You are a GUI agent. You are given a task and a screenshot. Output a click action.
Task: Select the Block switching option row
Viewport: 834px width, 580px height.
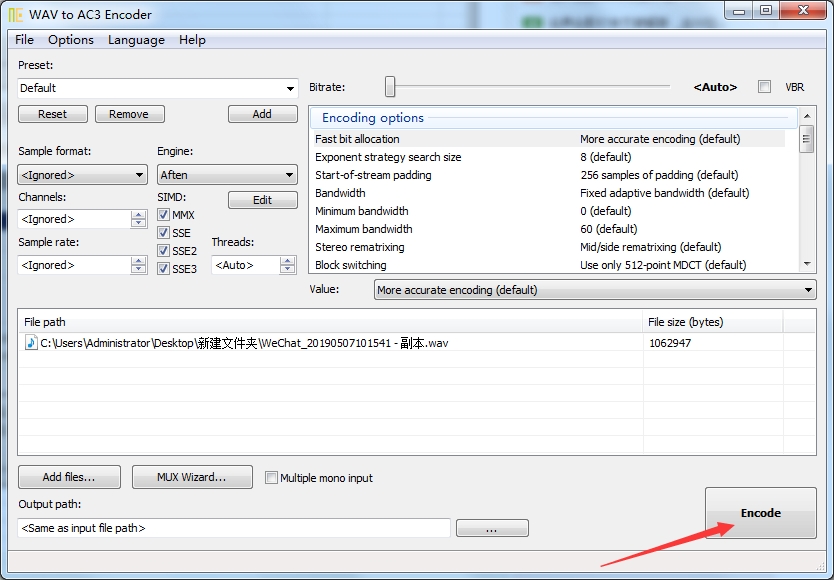tap(549, 265)
